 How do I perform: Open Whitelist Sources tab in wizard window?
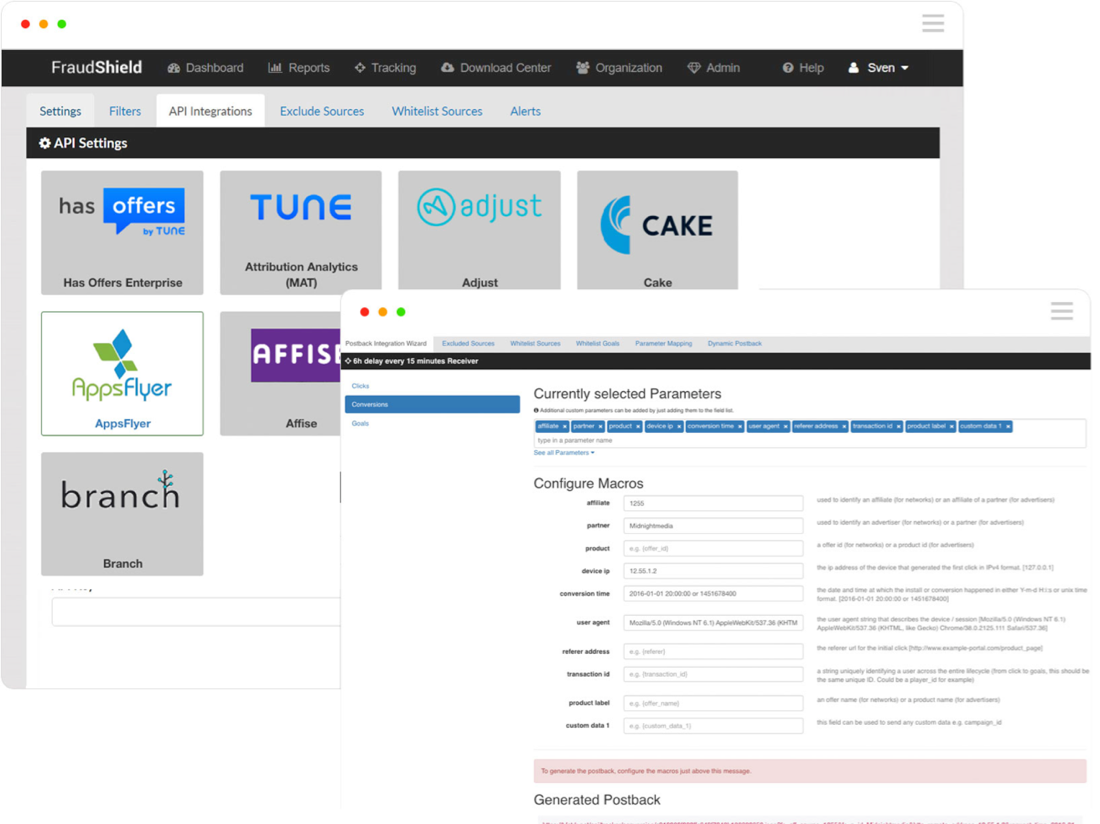535,344
